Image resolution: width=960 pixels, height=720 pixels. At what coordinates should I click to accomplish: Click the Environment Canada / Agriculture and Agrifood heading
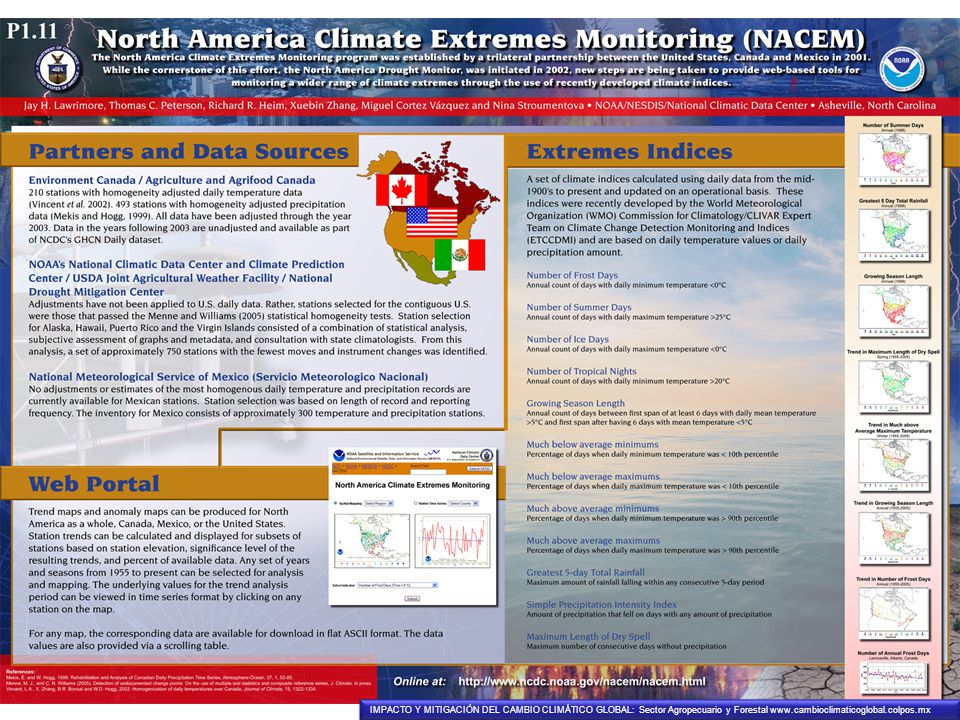pos(172,180)
